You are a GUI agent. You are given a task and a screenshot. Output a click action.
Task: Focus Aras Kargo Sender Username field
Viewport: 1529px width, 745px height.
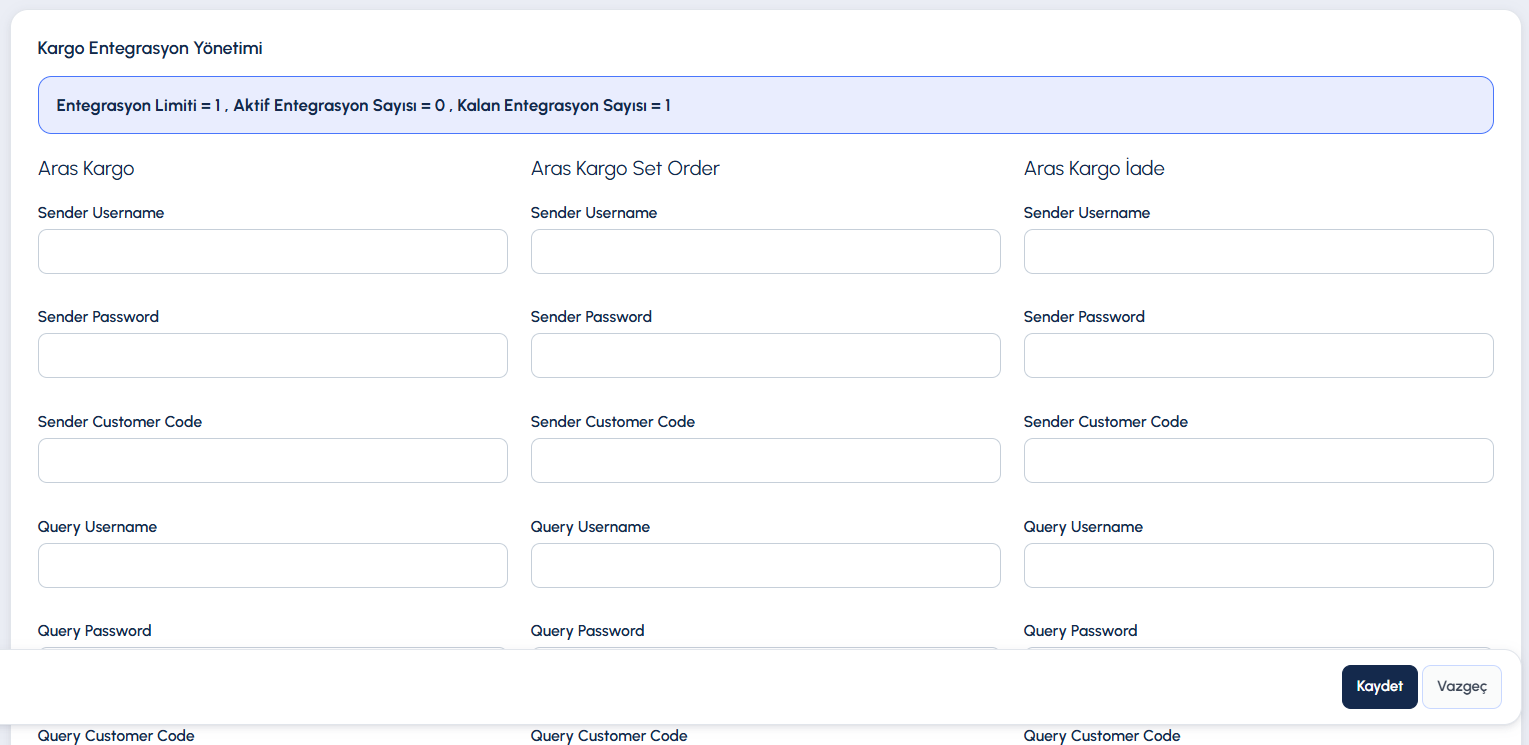coord(273,252)
